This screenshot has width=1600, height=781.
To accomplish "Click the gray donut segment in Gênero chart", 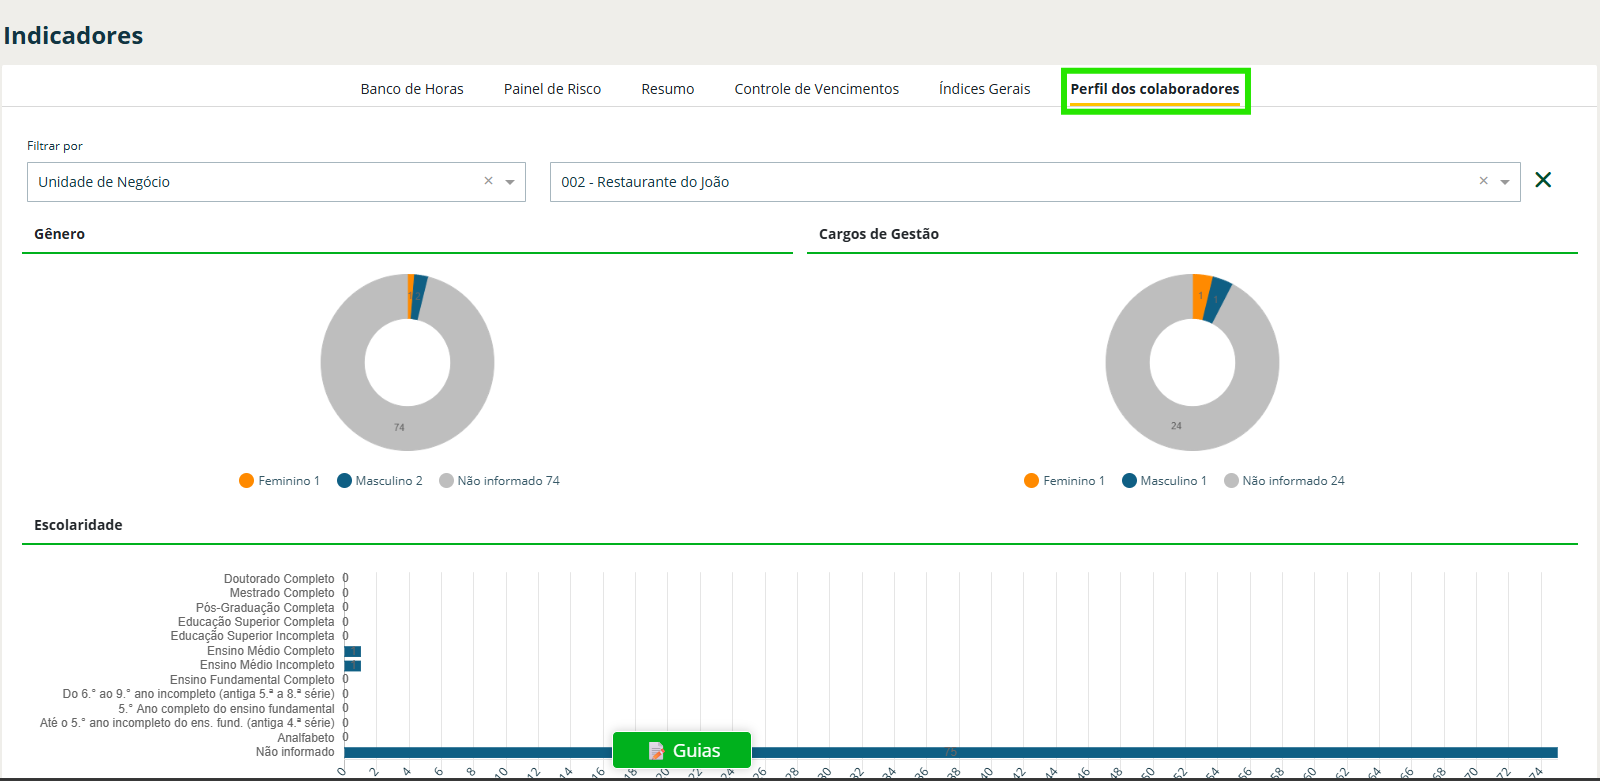I will 399,427.
